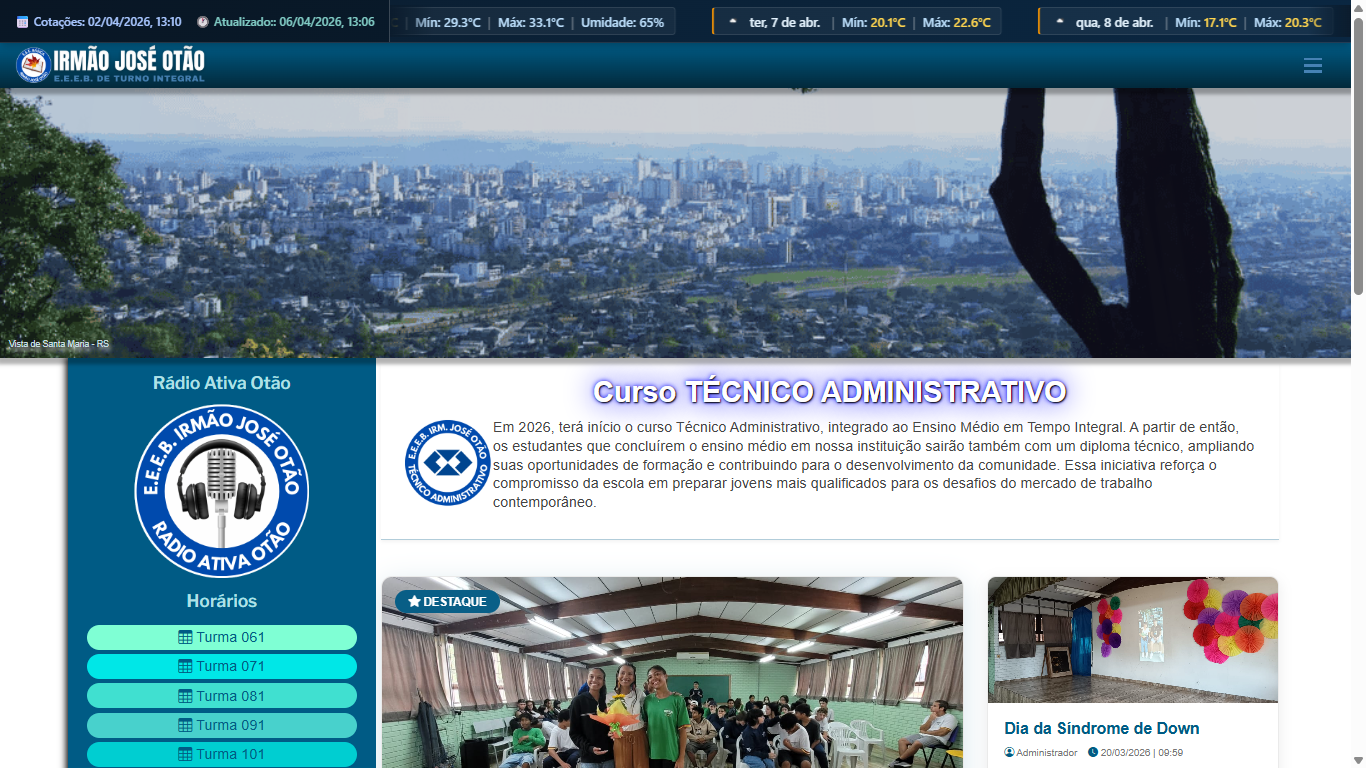This screenshot has width=1366, height=768.
Task: Open the hamburger navigation menu
Action: [x=1313, y=65]
